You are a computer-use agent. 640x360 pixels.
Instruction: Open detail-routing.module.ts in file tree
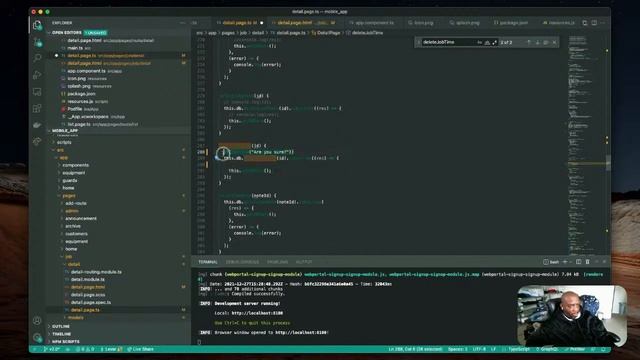(96, 272)
